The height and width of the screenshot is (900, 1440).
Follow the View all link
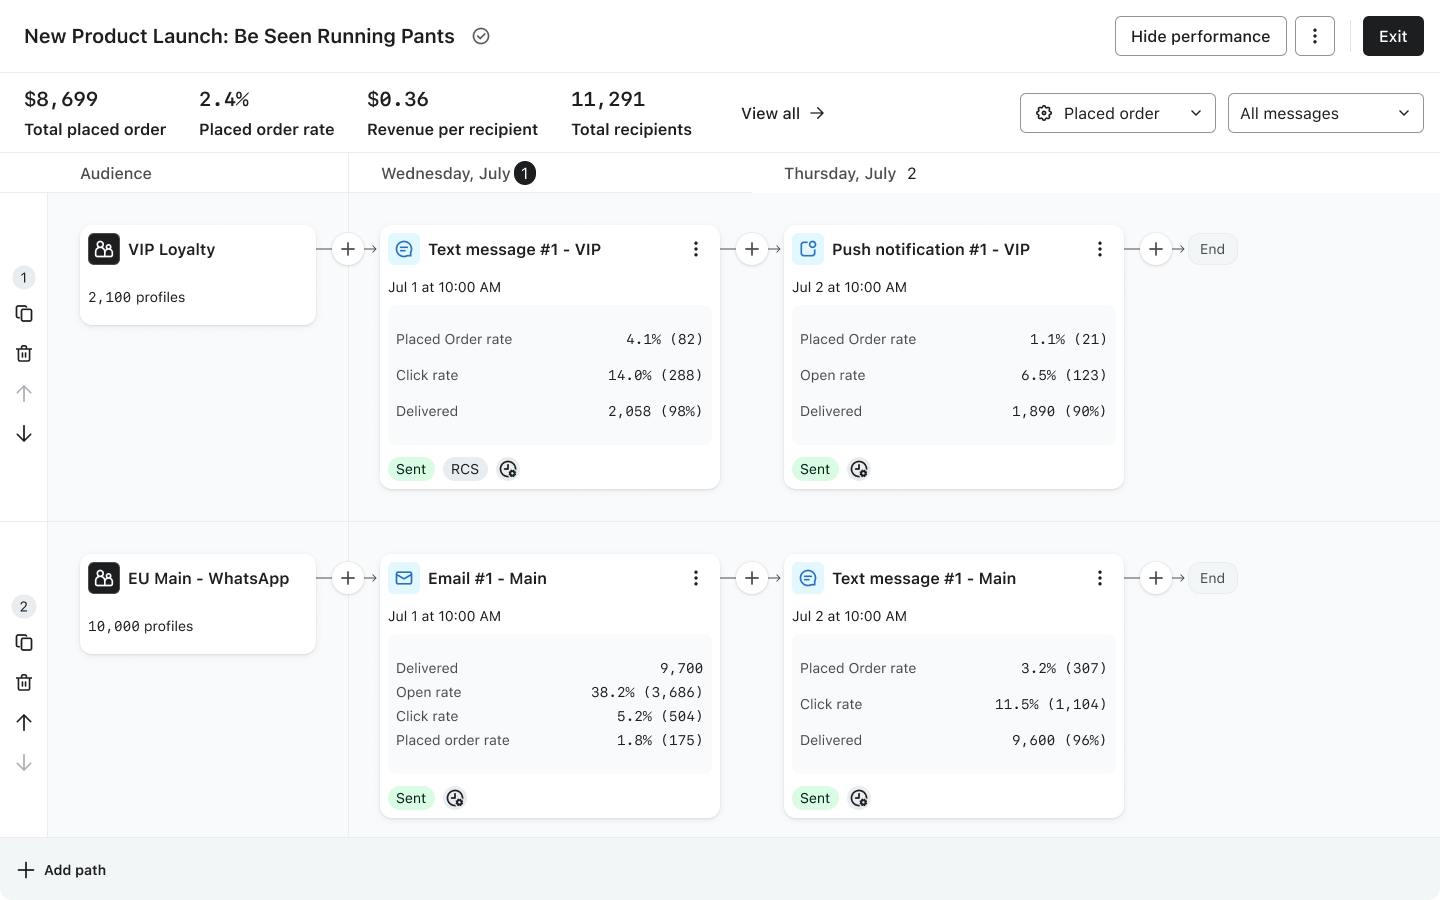[783, 113]
